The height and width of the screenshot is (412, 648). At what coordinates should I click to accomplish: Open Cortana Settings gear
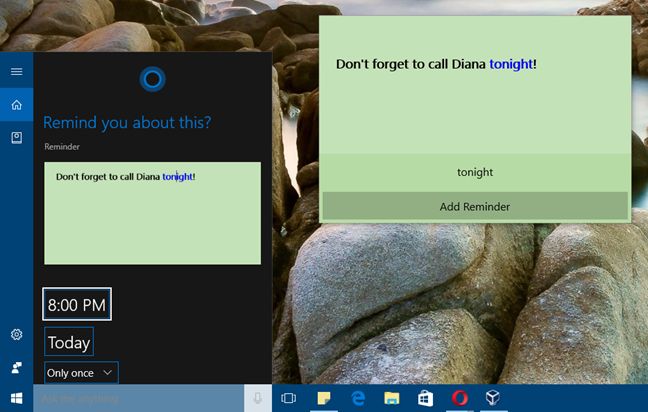[x=17, y=334]
